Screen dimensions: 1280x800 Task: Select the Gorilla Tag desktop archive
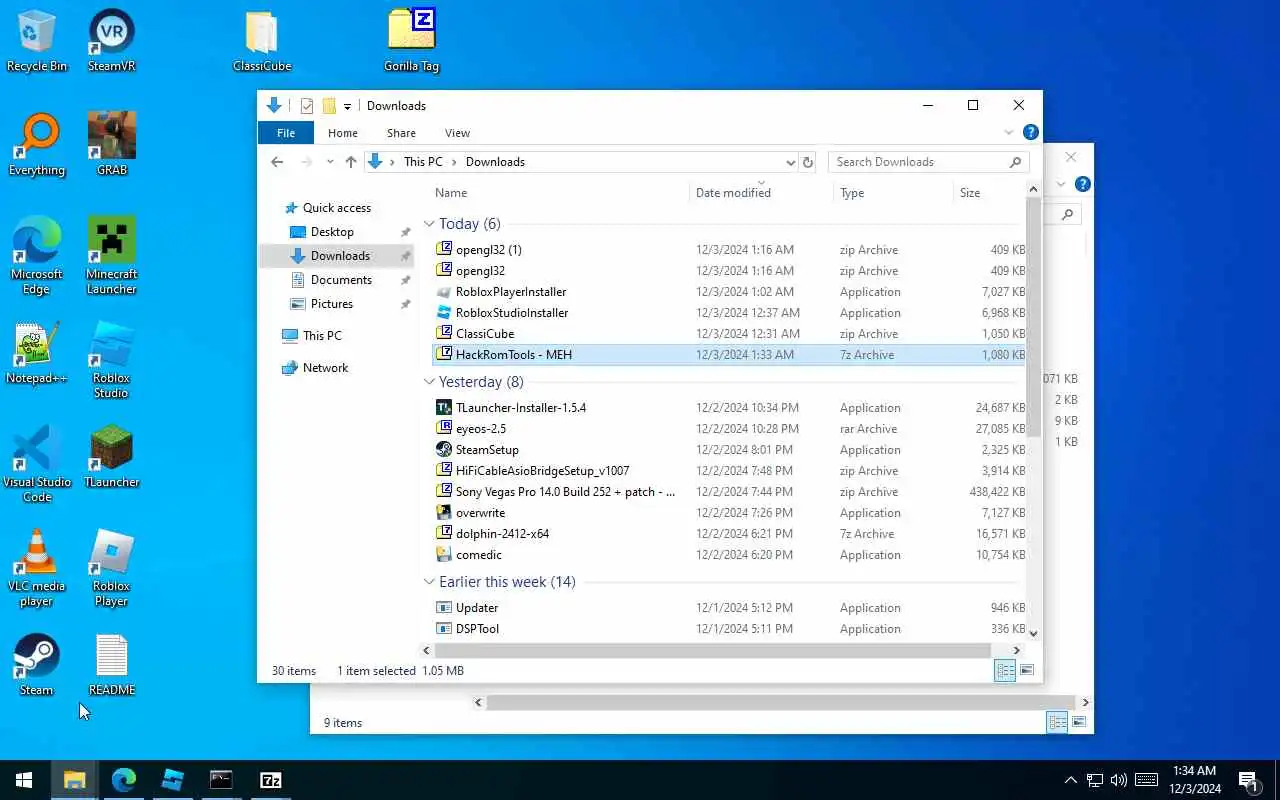coord(411,41)
